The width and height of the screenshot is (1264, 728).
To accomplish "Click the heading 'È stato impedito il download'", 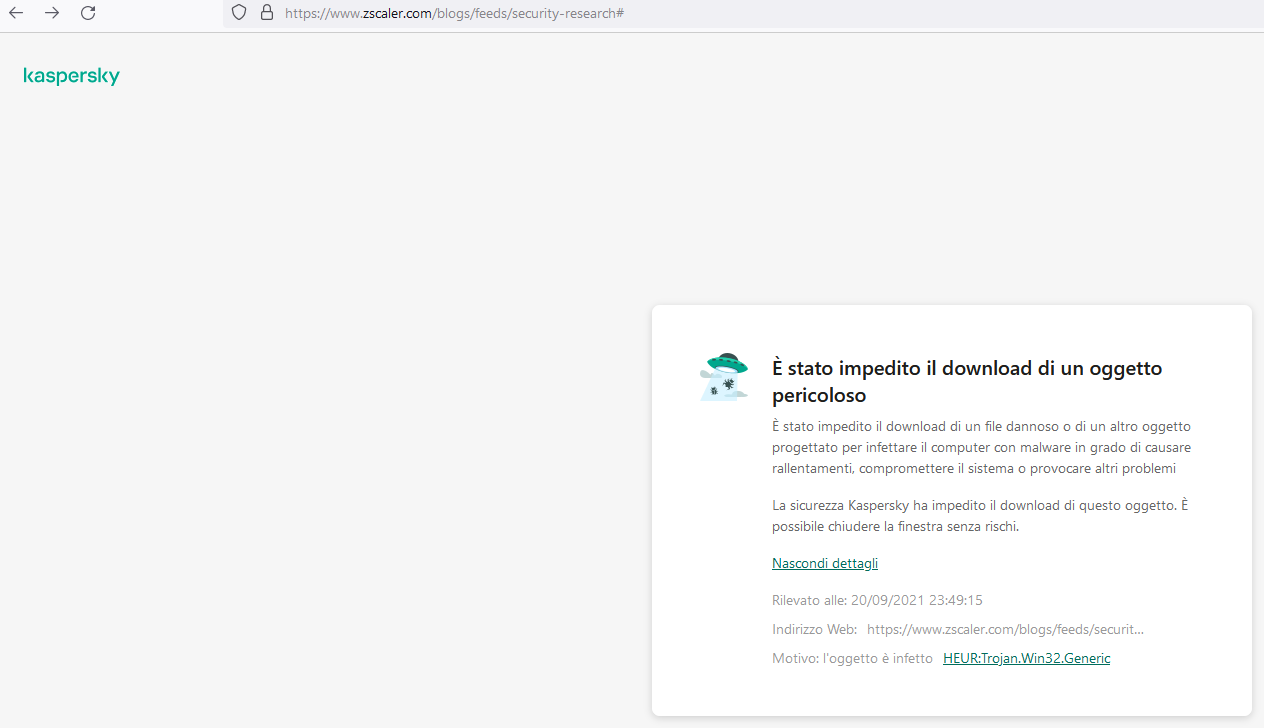I will (967, 381).
